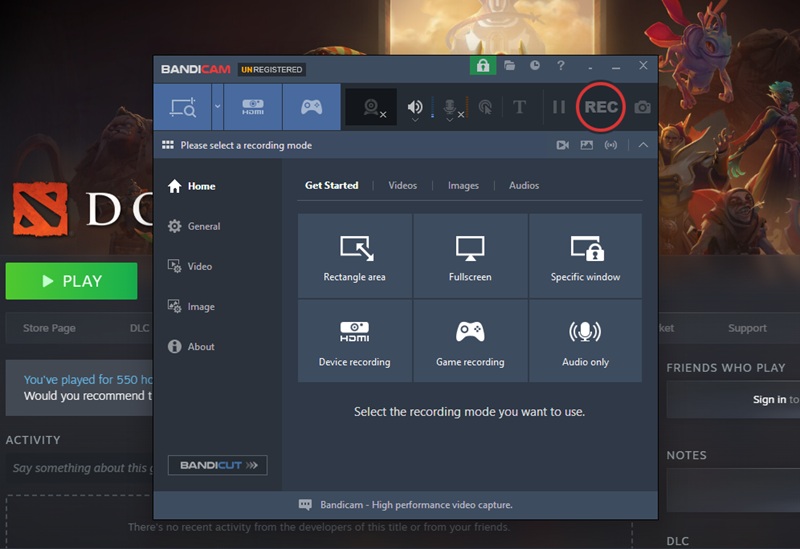Open BANDICUT link button
This screenshot has height=549, width=800.
coord(217,465)
